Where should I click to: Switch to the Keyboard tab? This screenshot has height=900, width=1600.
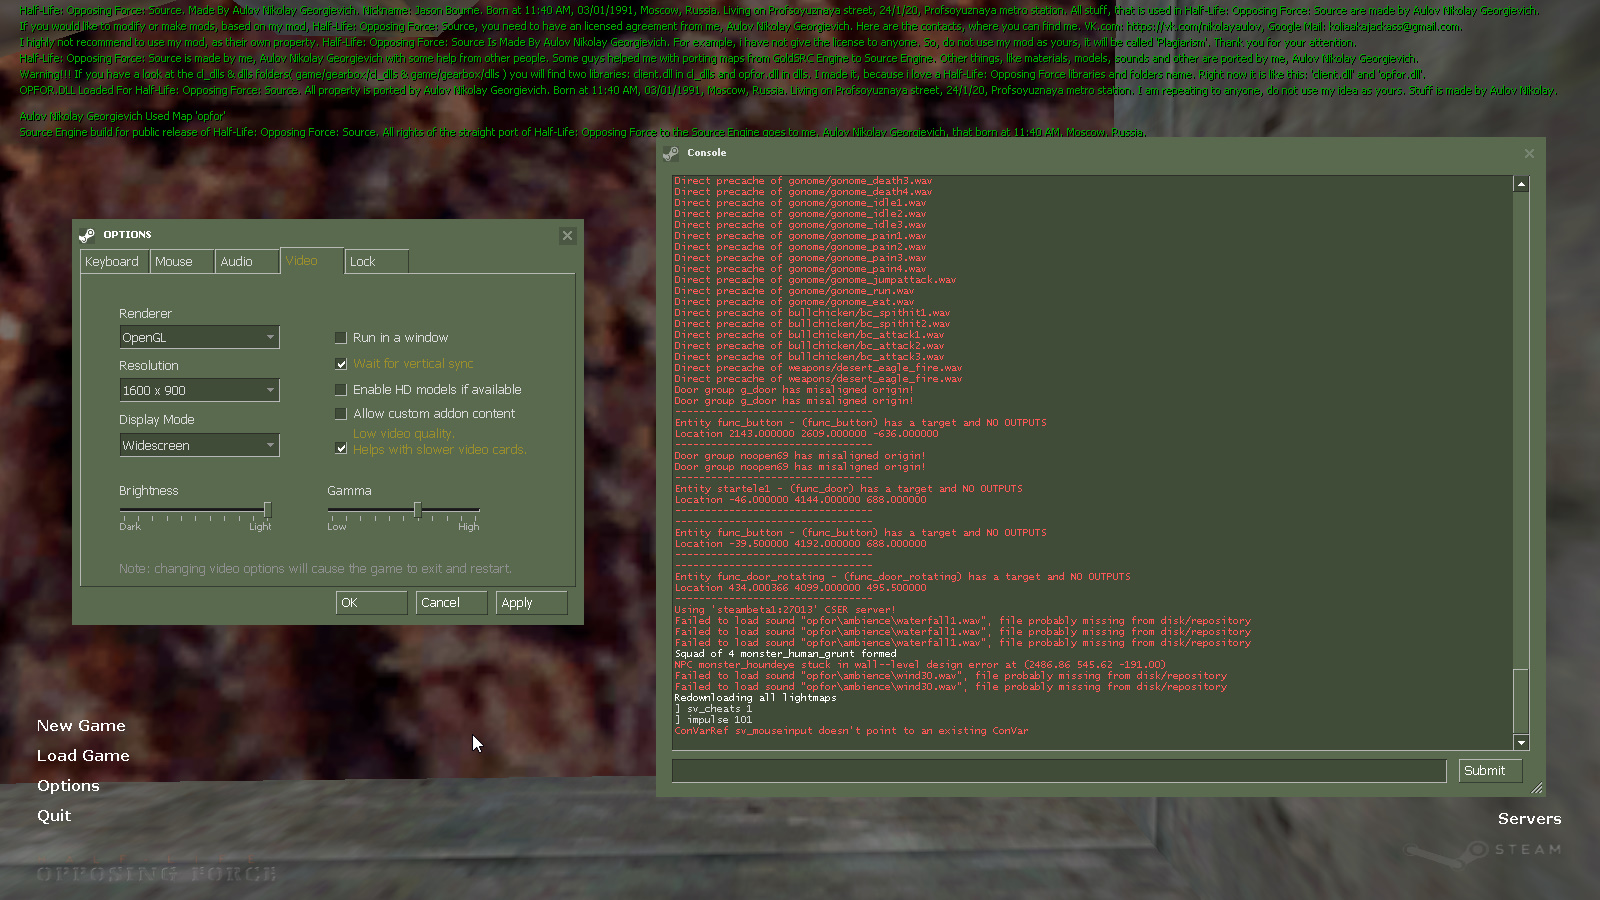(113, 261)
